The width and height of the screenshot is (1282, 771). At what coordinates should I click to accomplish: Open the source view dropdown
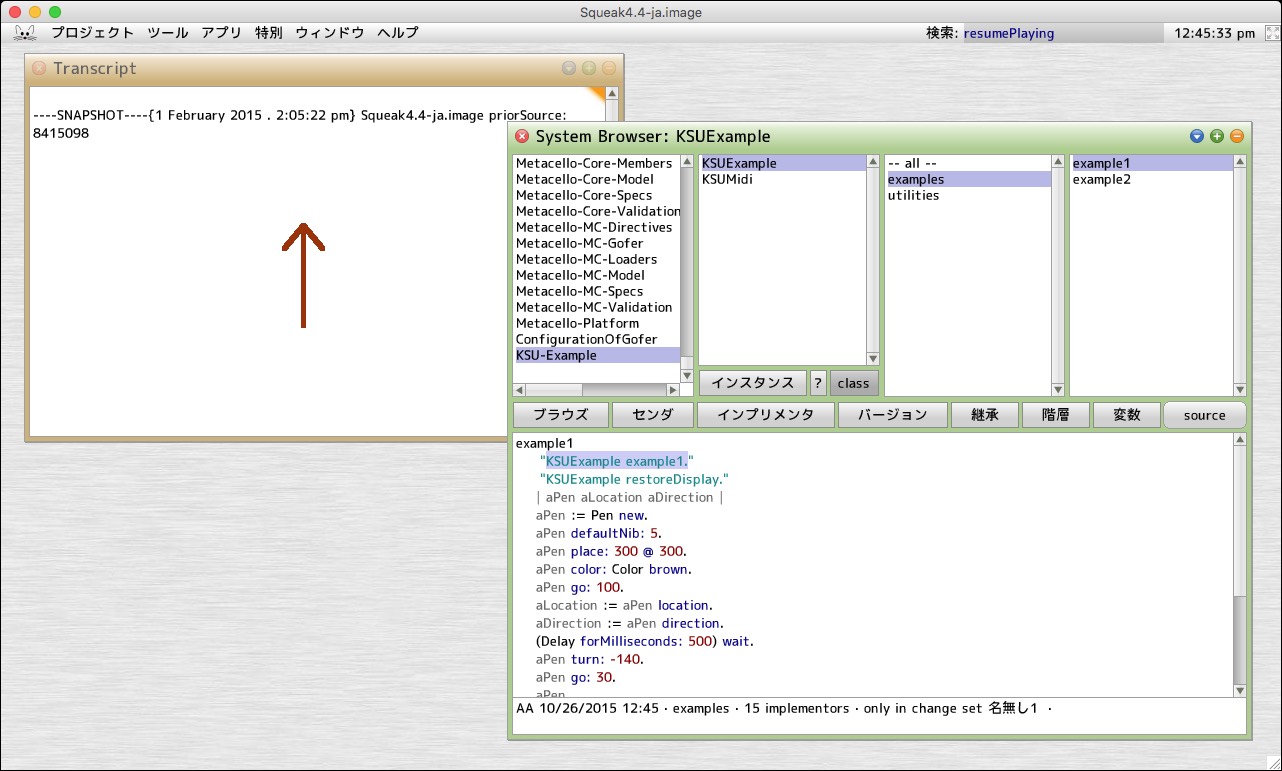pos(1205,415)
